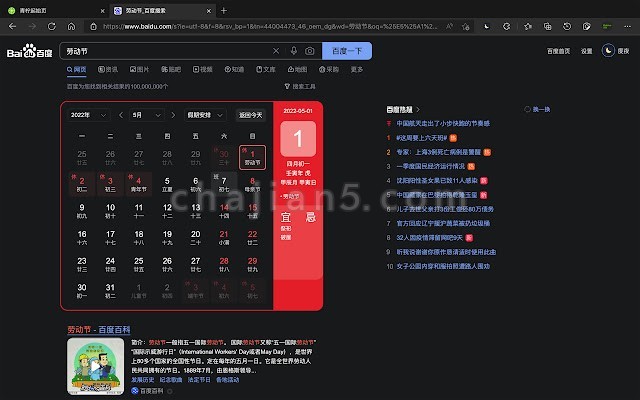
Task: Open camera image search in search box
Action: [x=309, y=50]
